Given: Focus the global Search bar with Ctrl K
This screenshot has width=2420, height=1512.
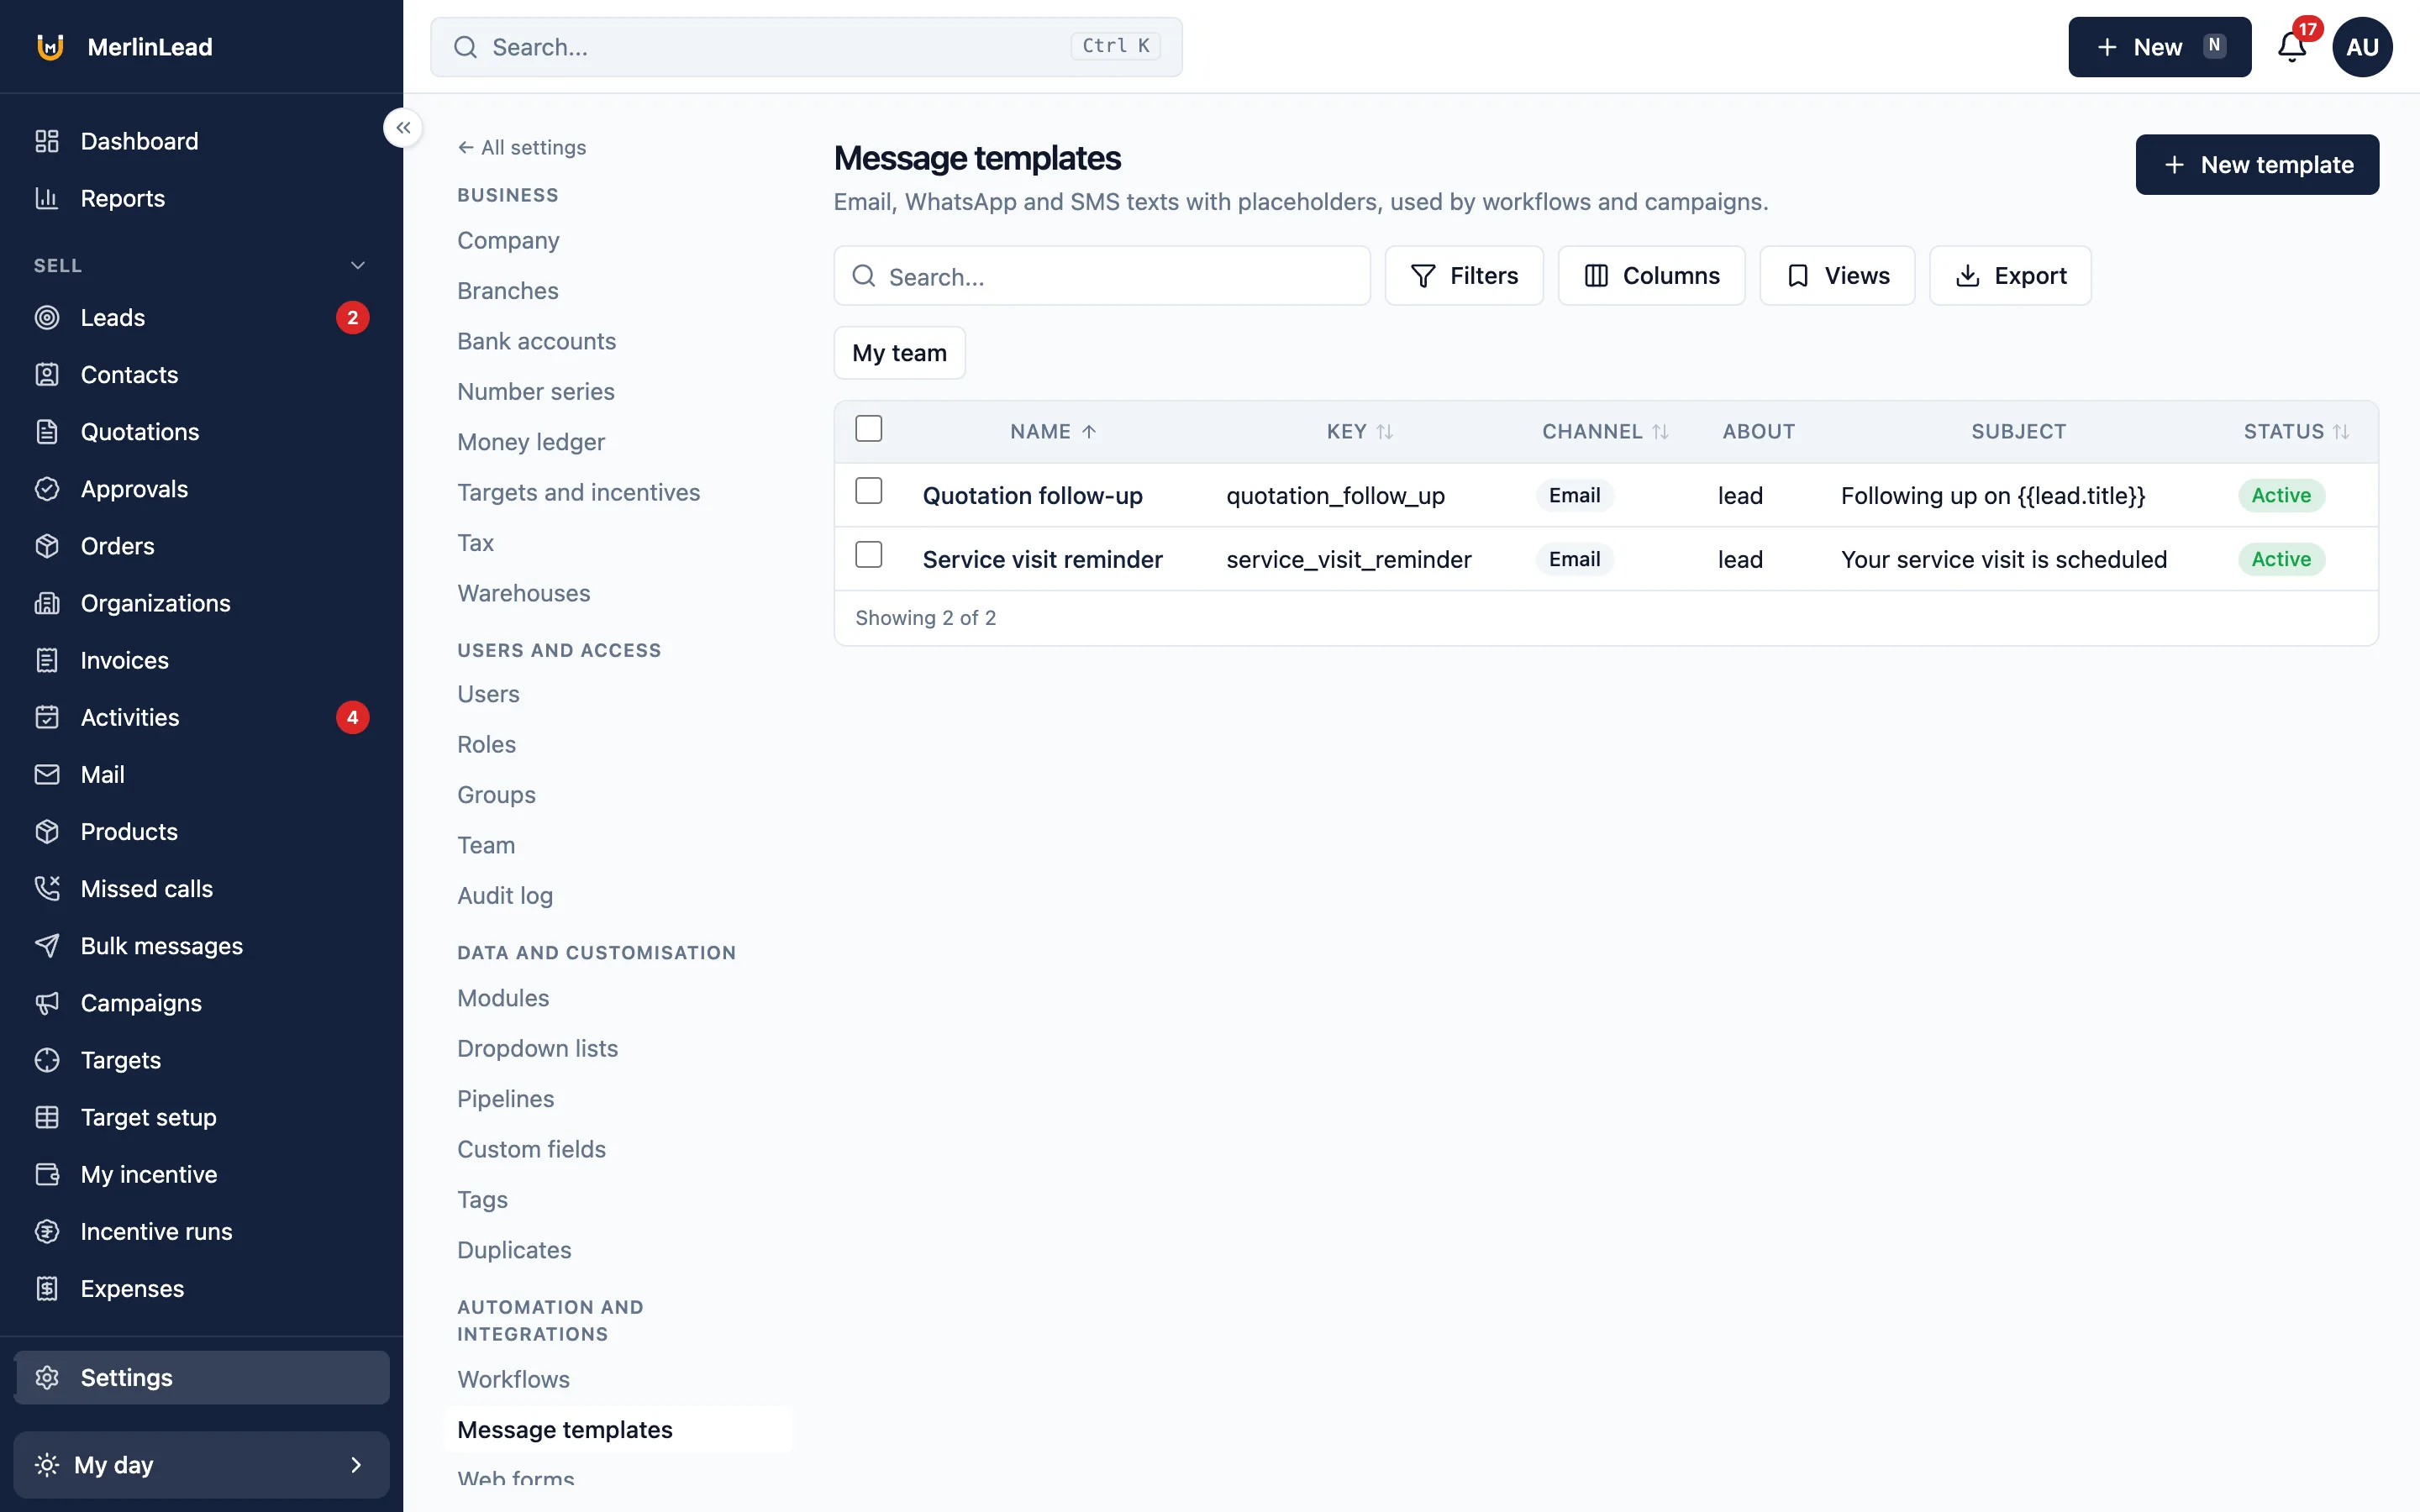Looking at the screenshot, I should (806, 47).
